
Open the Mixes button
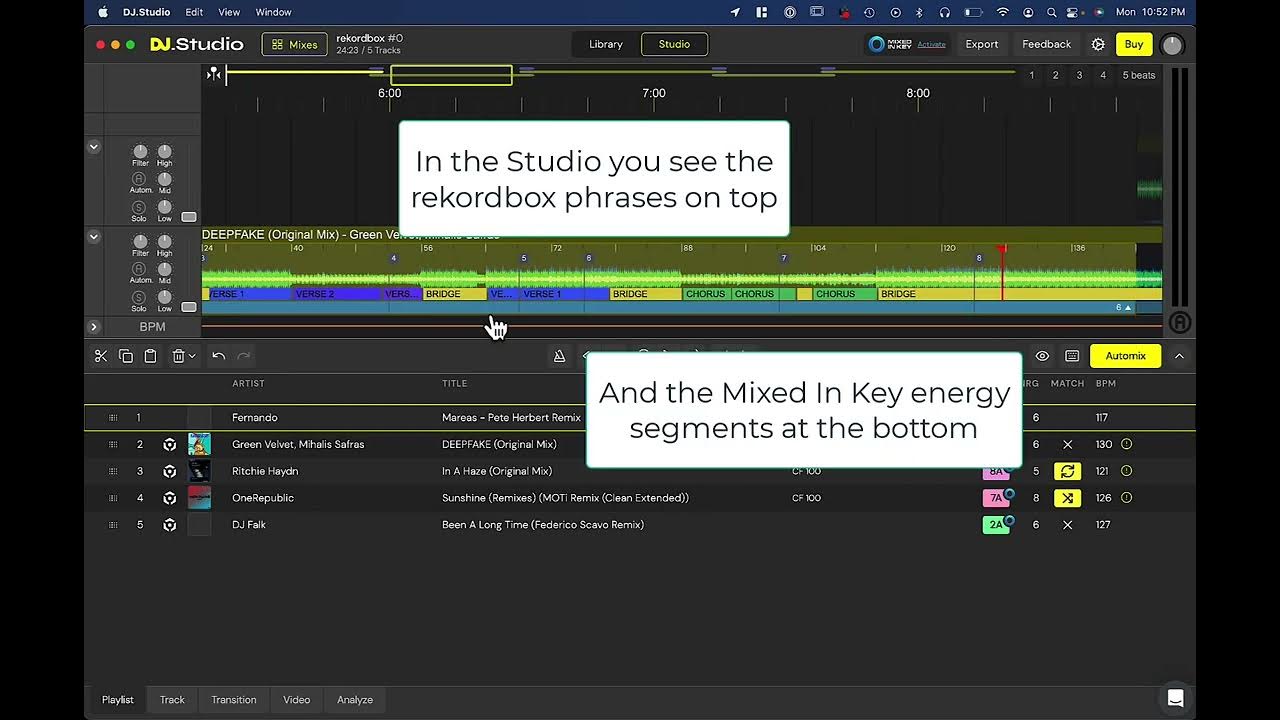click(x=294, y=44)
